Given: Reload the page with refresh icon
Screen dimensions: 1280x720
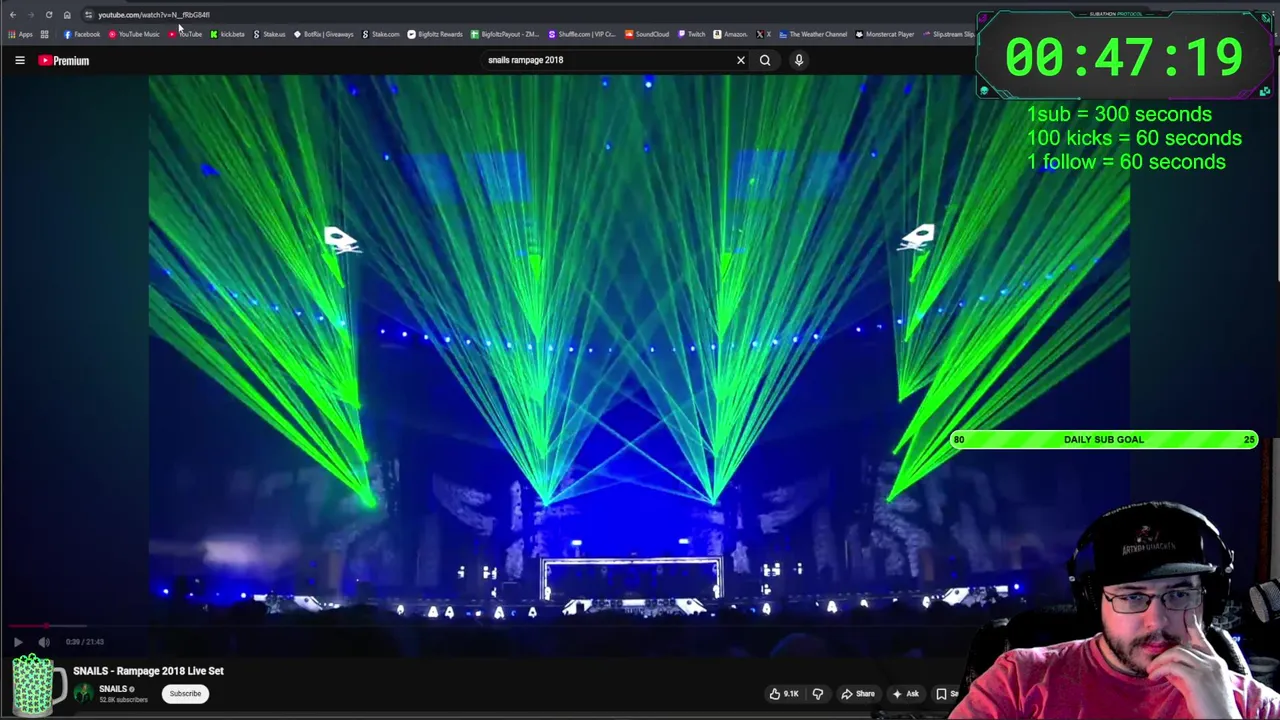Looking at the screenshot, I should coord(48,15).
